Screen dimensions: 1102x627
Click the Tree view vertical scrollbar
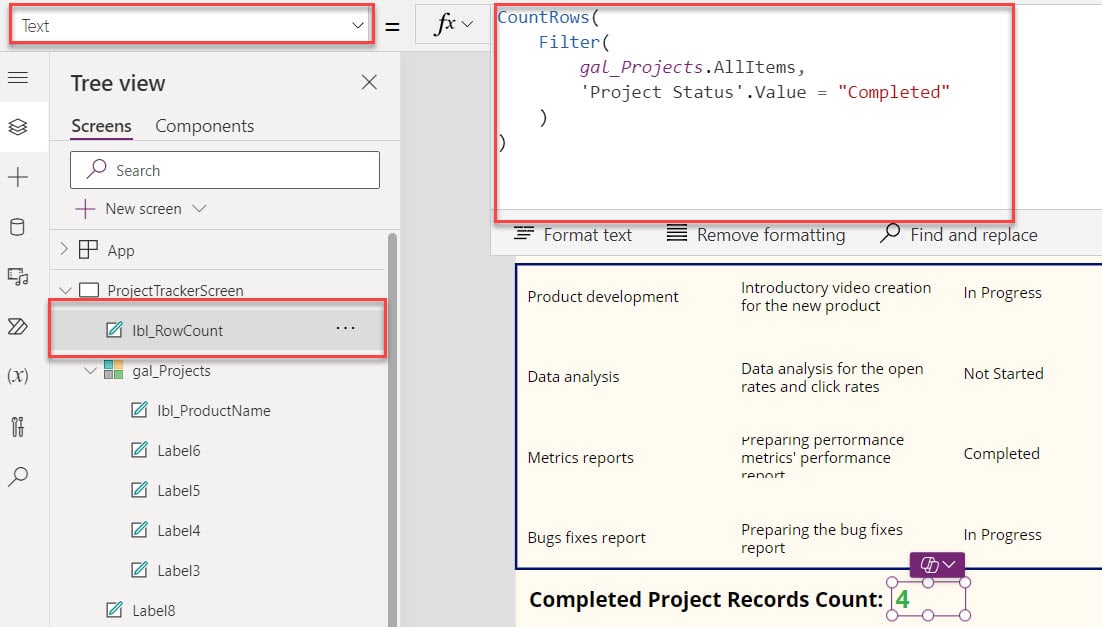(x=392, y=429)
